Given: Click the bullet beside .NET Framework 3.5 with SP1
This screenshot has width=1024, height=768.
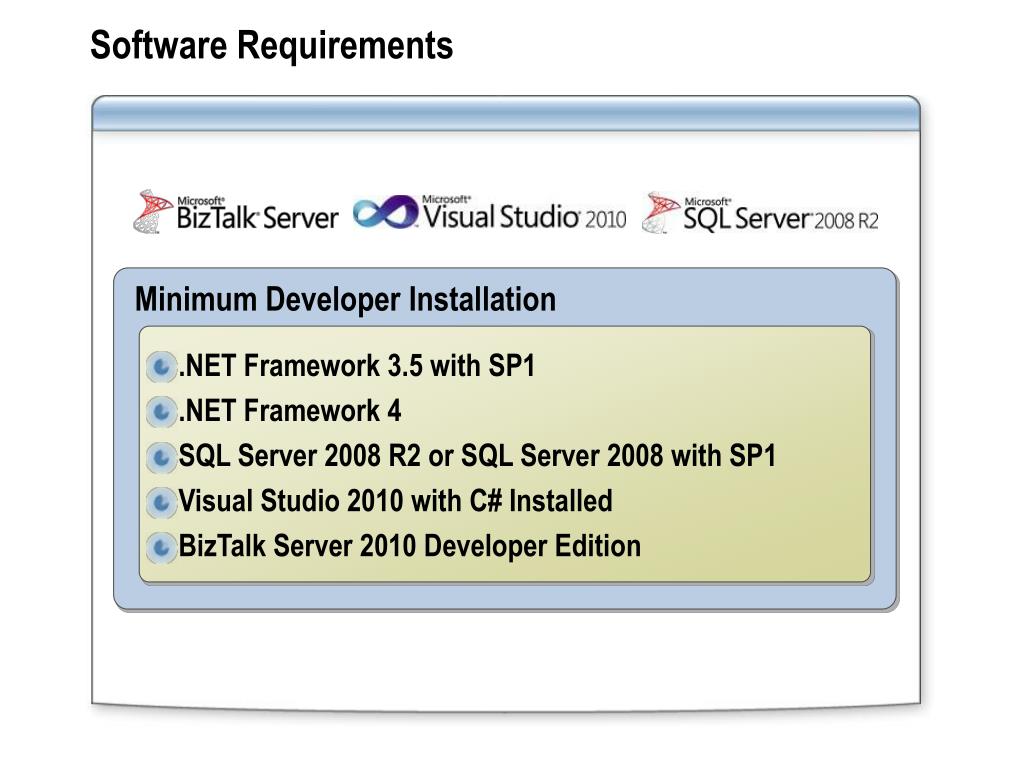Looking at the screenshot, I should (161, 366).
